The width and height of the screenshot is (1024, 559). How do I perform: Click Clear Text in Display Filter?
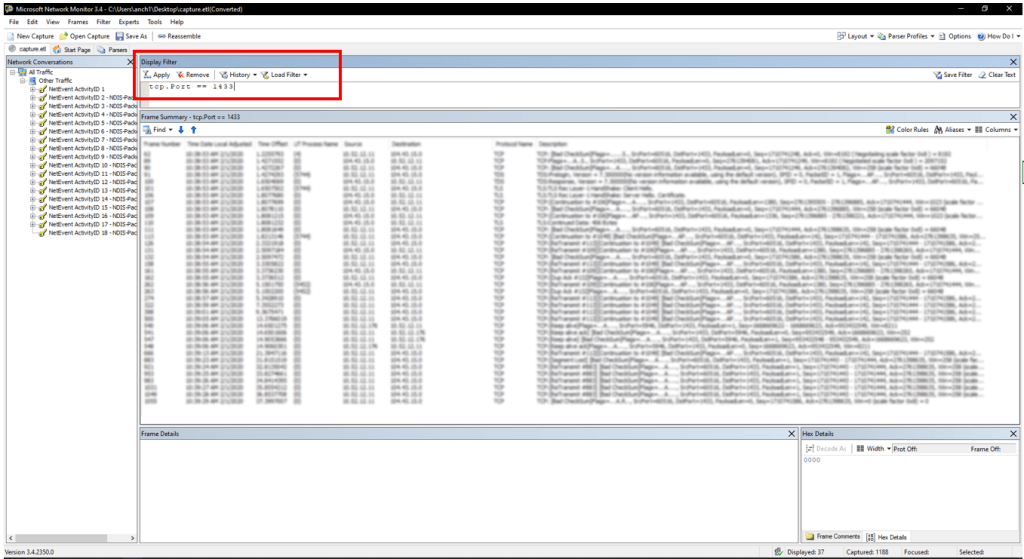(996, 75)
